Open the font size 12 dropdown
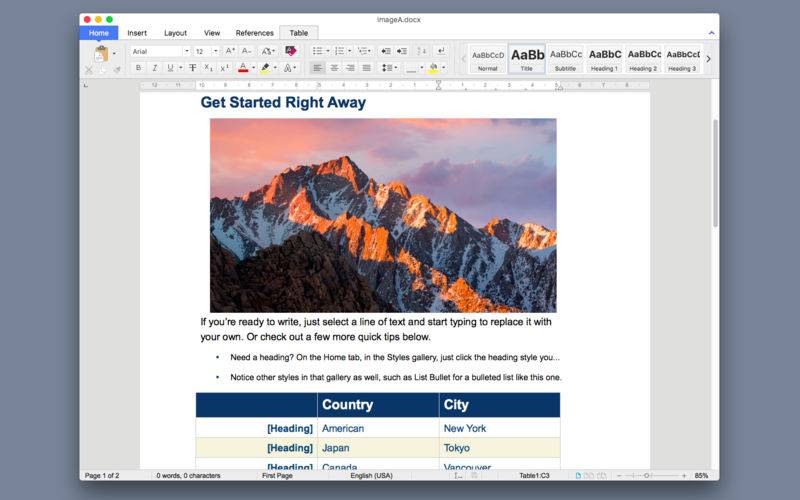This screenshot has width=800, height=500. coord(216,52)
